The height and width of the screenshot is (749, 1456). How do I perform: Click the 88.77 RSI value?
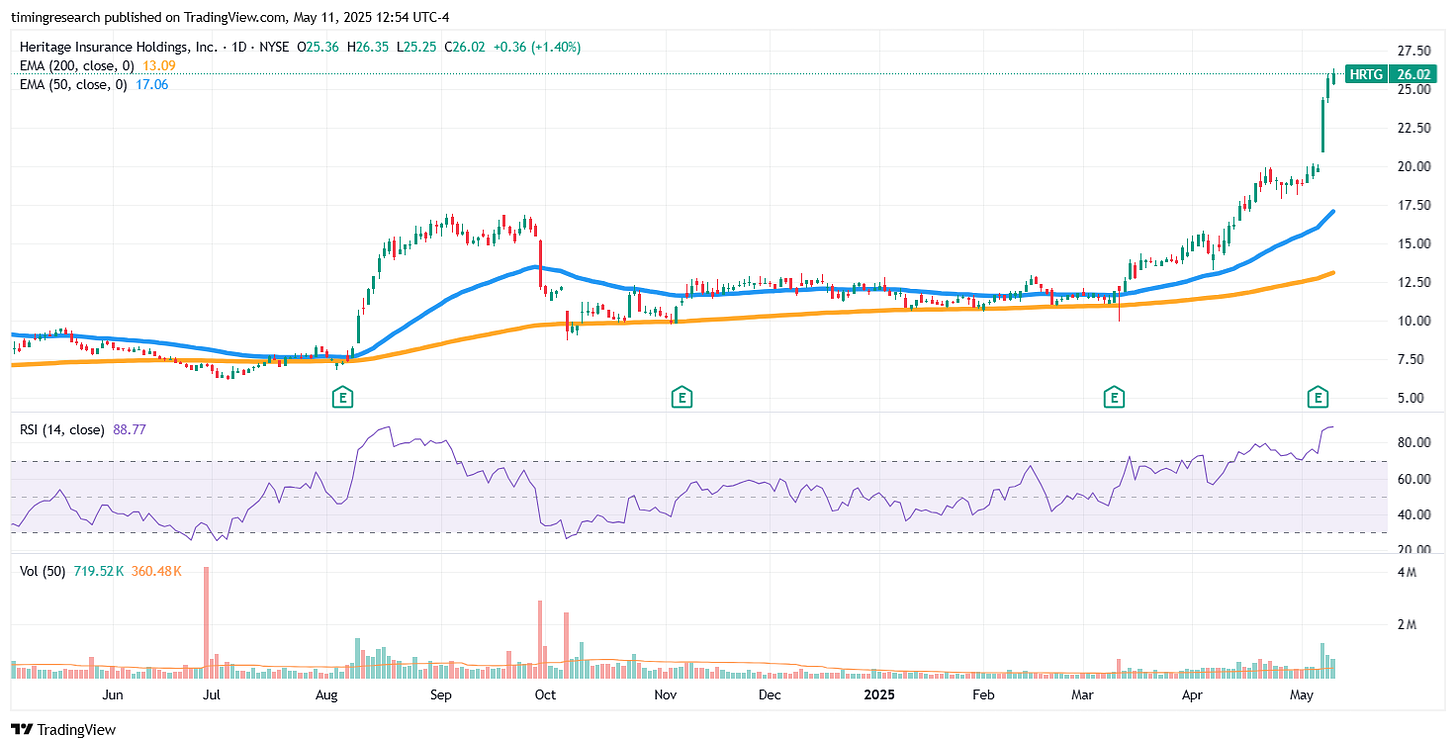(127, 430)
